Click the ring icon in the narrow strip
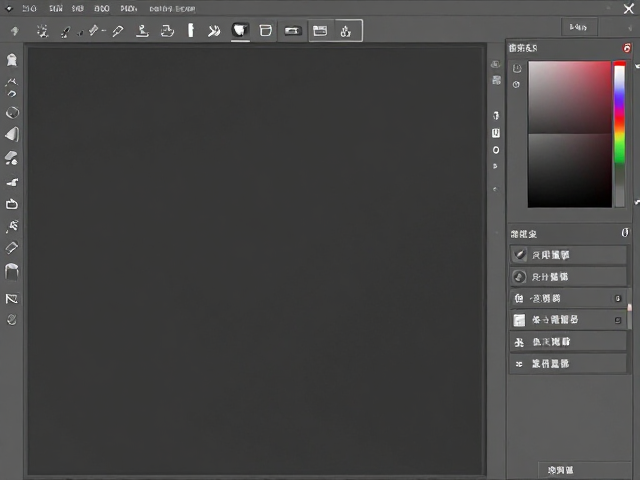 click(496, 150)
